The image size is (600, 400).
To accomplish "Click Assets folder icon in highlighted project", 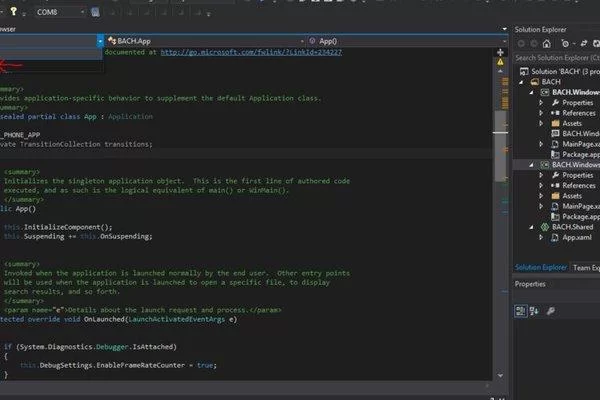I will pyautogui.click(x=555, y=196).
